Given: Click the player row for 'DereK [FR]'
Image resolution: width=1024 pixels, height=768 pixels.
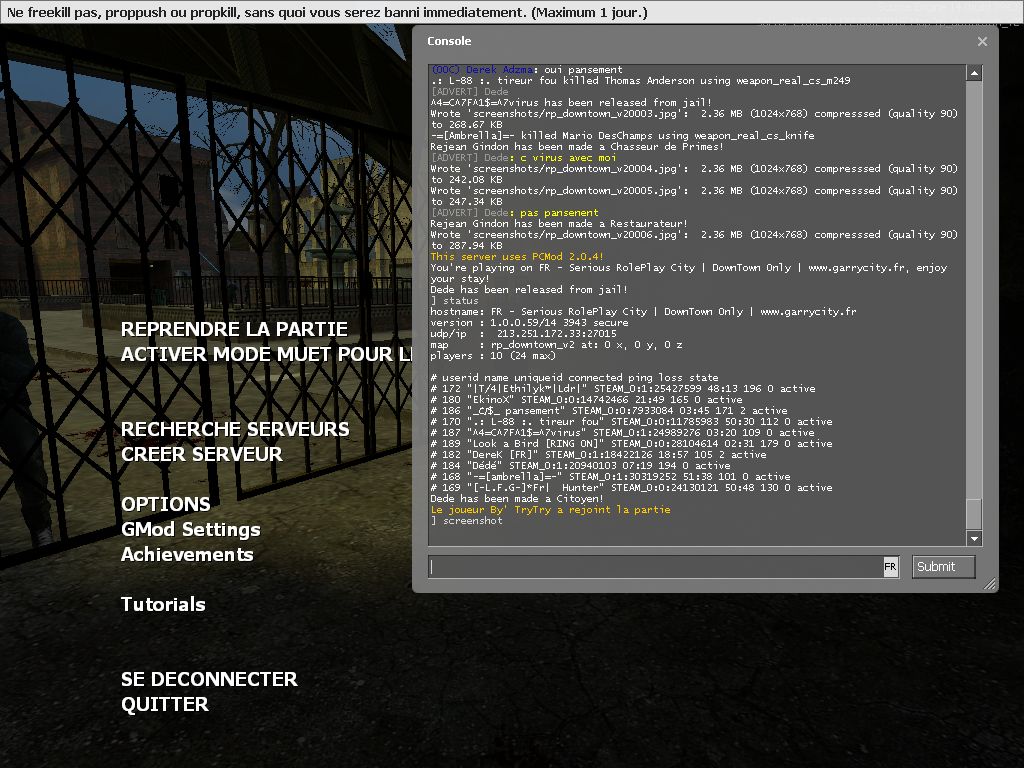Looking at the screenshot, I should coord(598,455).
